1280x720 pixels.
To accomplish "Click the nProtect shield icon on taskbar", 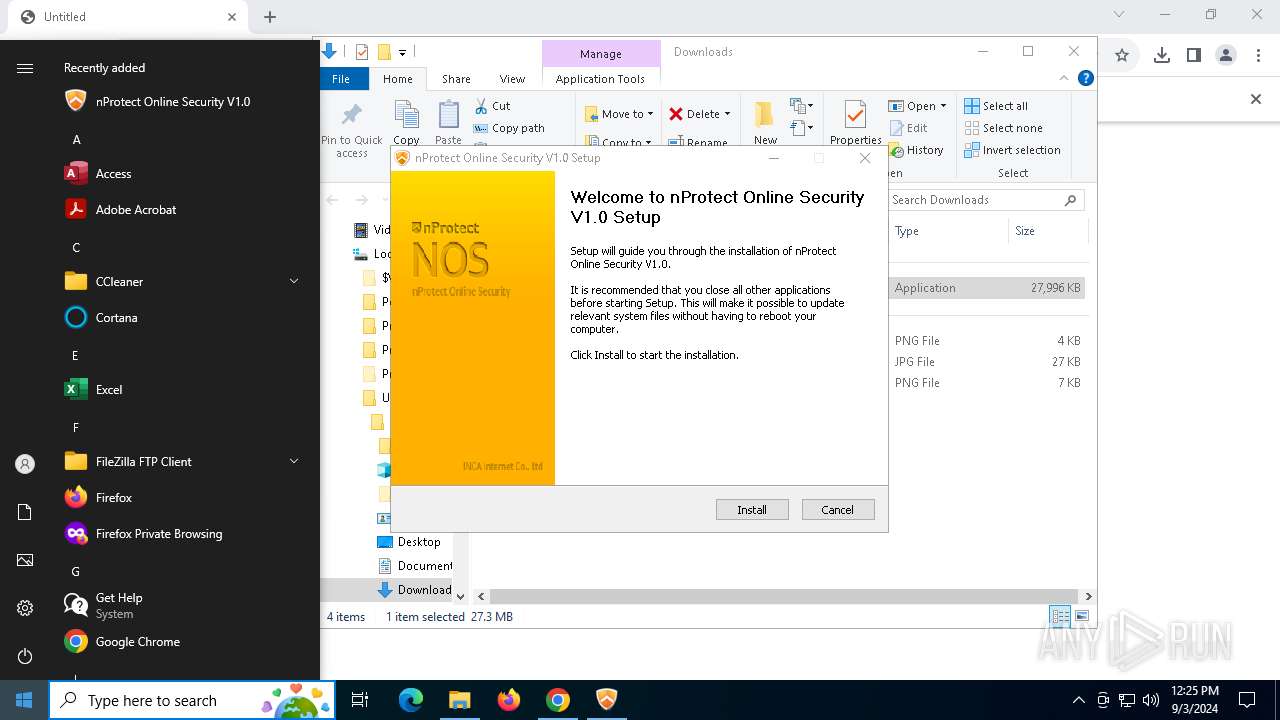I will [x=607, y=700].
